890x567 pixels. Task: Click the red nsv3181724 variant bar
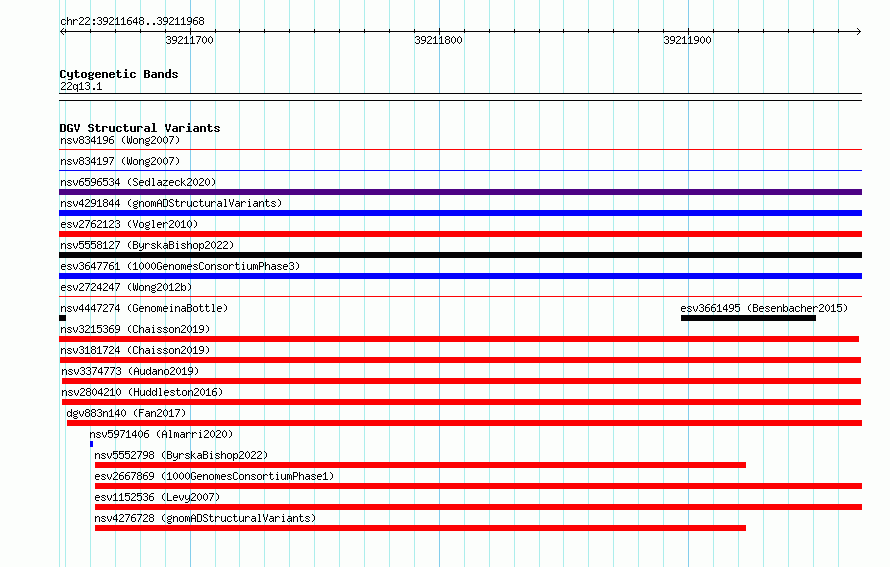click(x=460, y=360)
